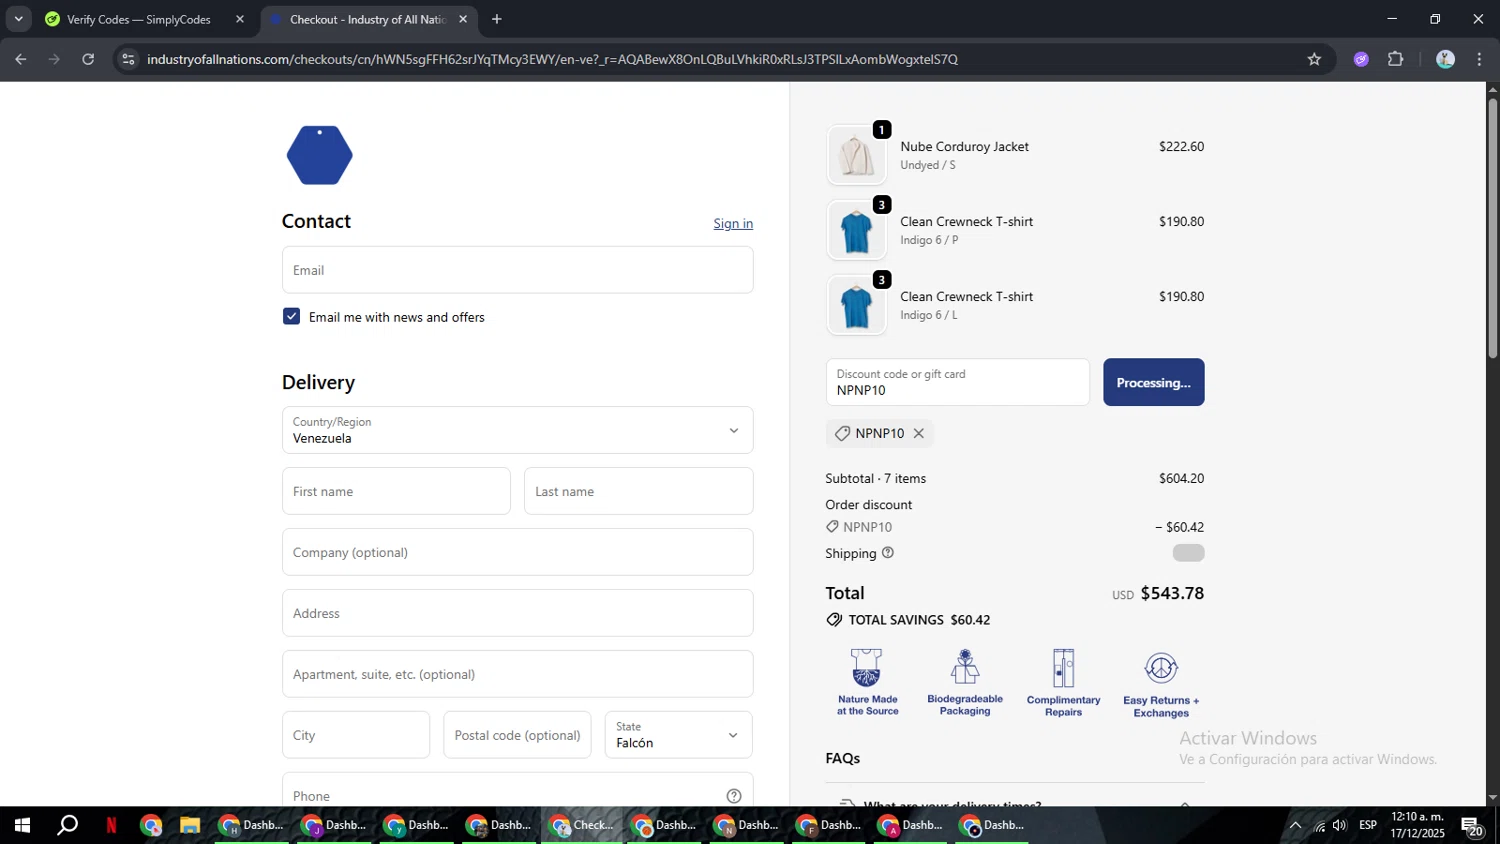Click the Company (optional) field

[517, 552]
